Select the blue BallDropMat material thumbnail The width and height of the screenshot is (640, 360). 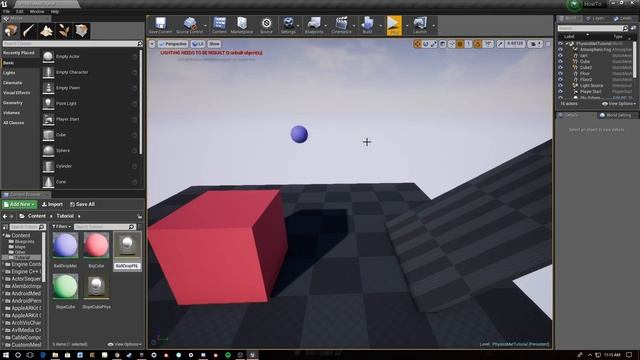(65, 245)
